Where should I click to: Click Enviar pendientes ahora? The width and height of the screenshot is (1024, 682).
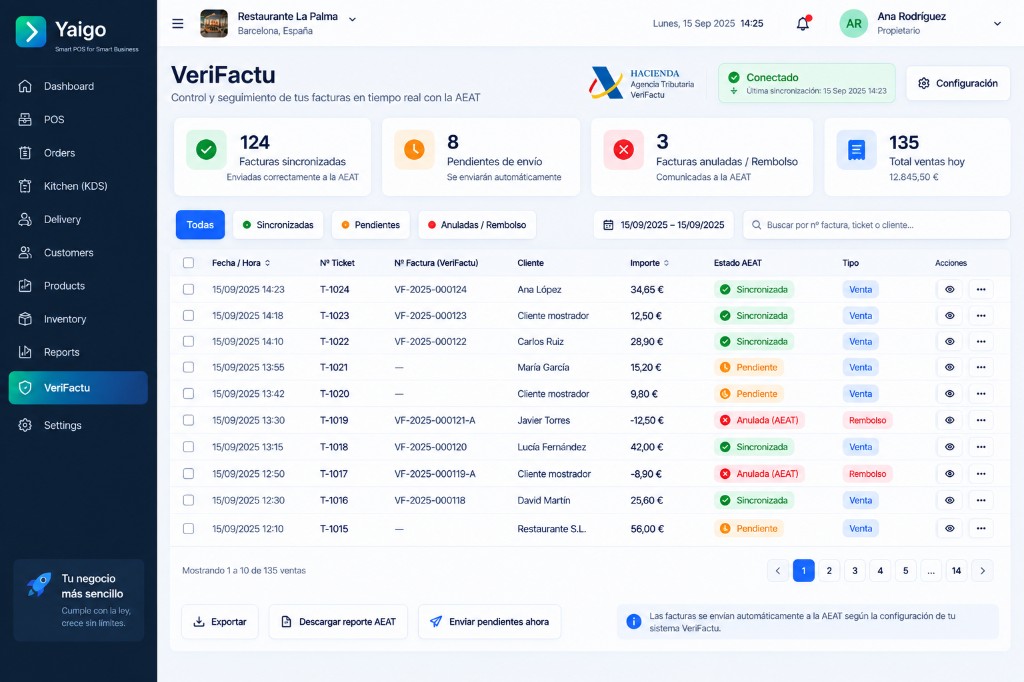click(x=490, y=621)
